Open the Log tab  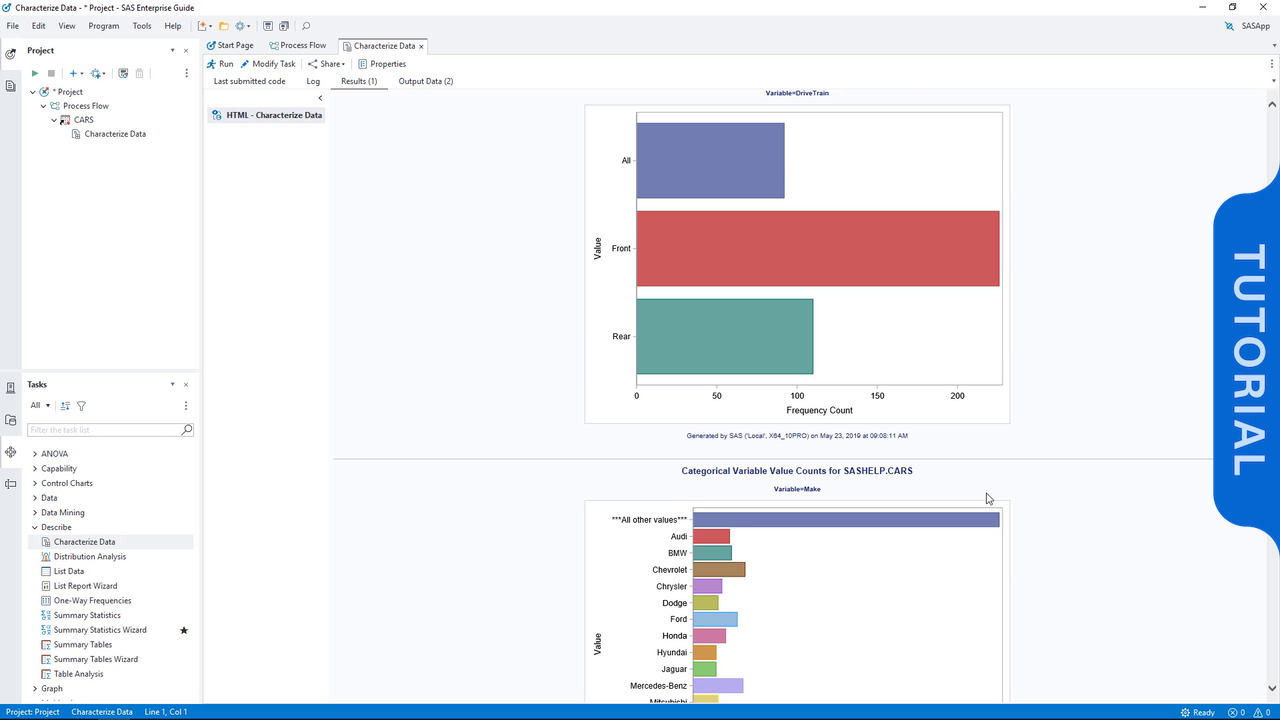tap(313, 81)
